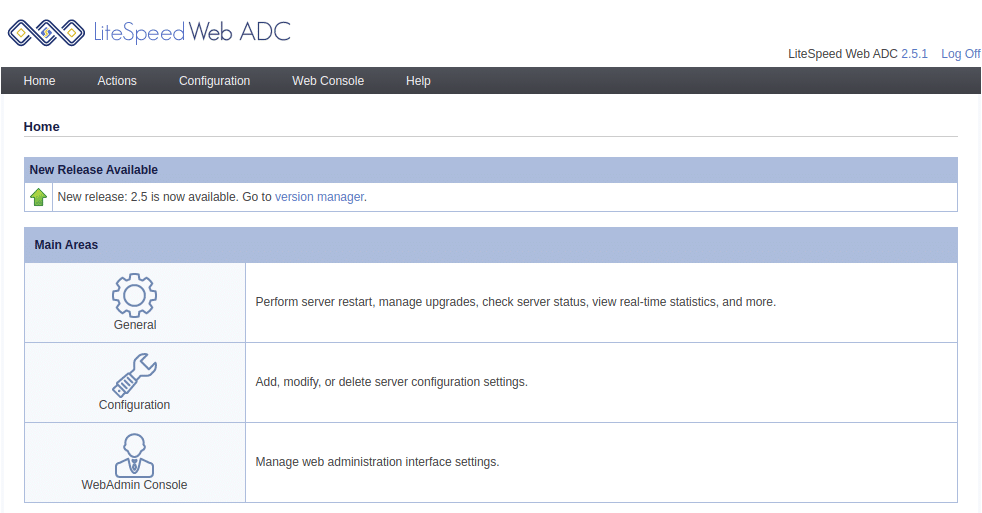Click the 'Home' page heading
Viewport: 982px width, 513px height.
click(42, 127)
